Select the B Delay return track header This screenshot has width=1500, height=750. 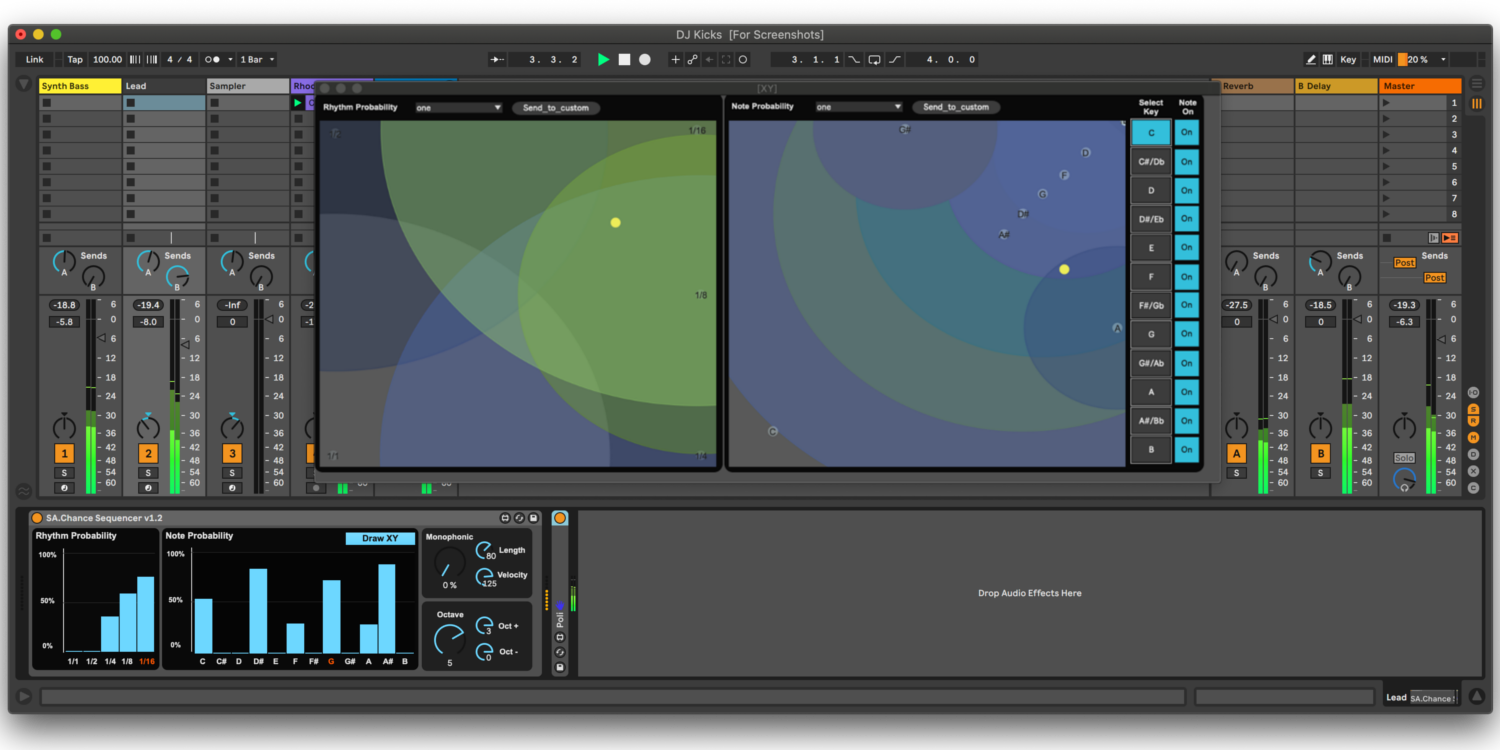point(1336,86)
